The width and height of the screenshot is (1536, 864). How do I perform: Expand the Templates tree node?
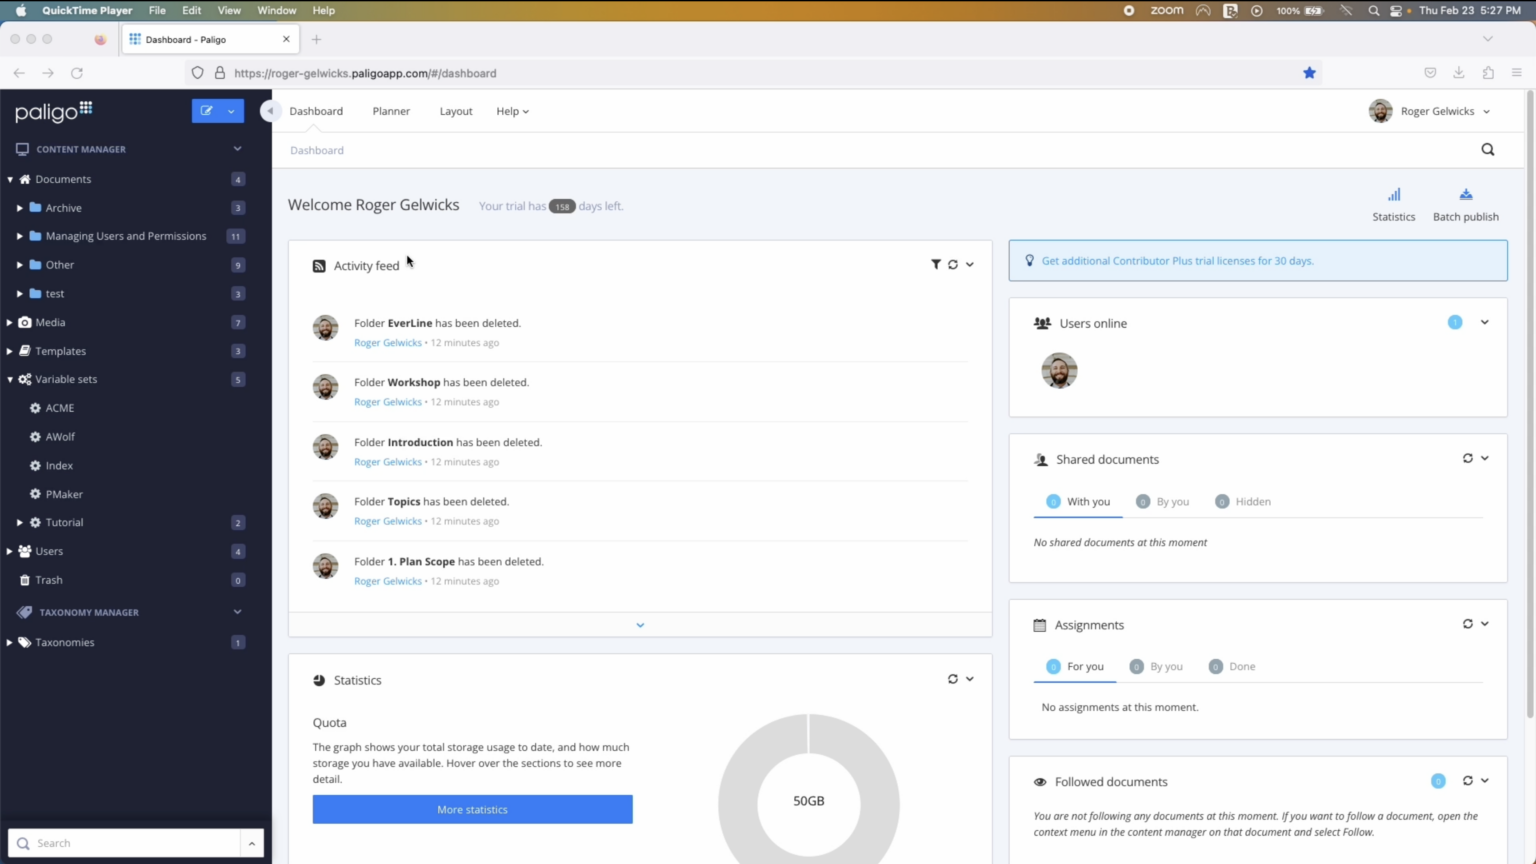point(10,351)
